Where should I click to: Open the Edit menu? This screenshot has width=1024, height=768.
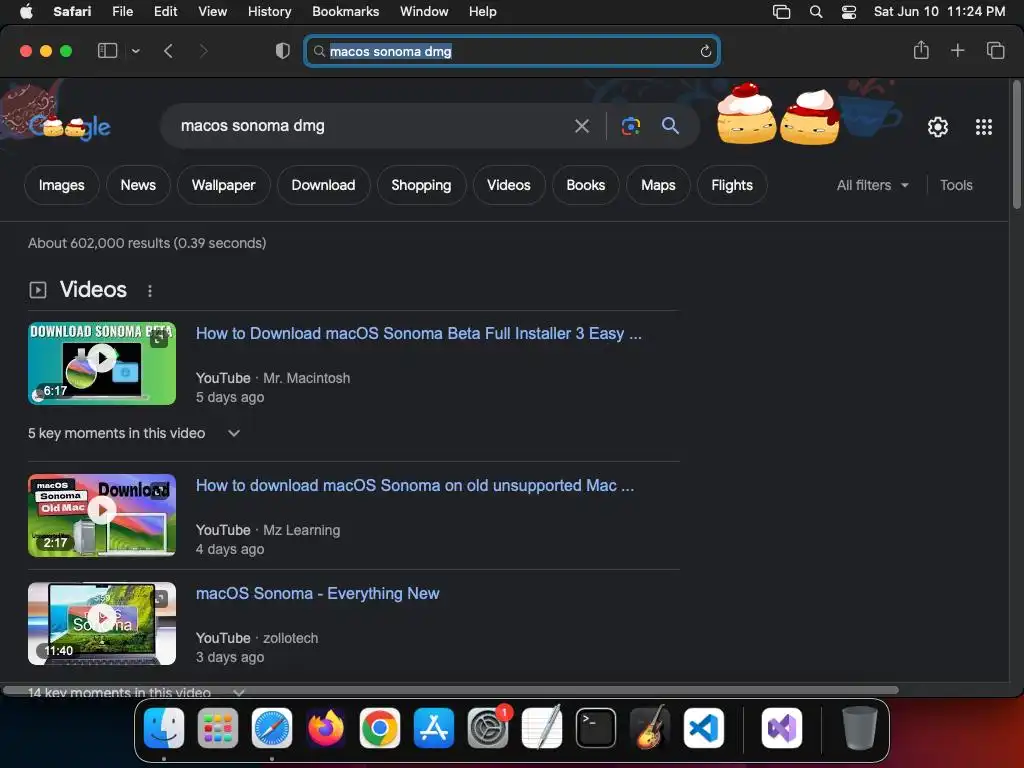[x=165, y=11]
